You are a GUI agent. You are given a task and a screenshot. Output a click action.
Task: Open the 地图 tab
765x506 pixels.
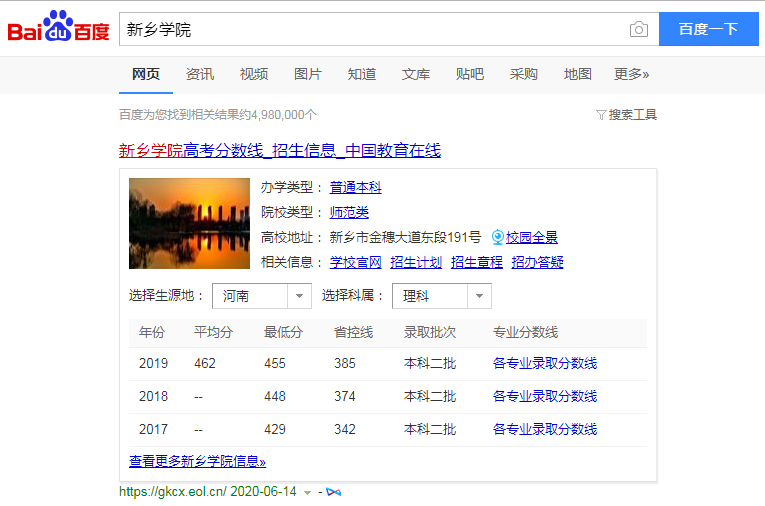(x=578, y=74)
